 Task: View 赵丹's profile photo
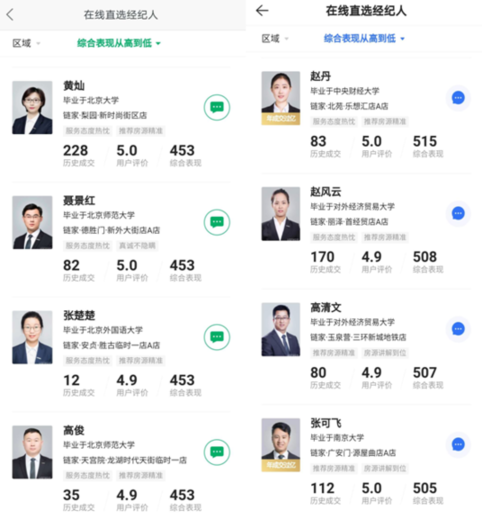281,98
